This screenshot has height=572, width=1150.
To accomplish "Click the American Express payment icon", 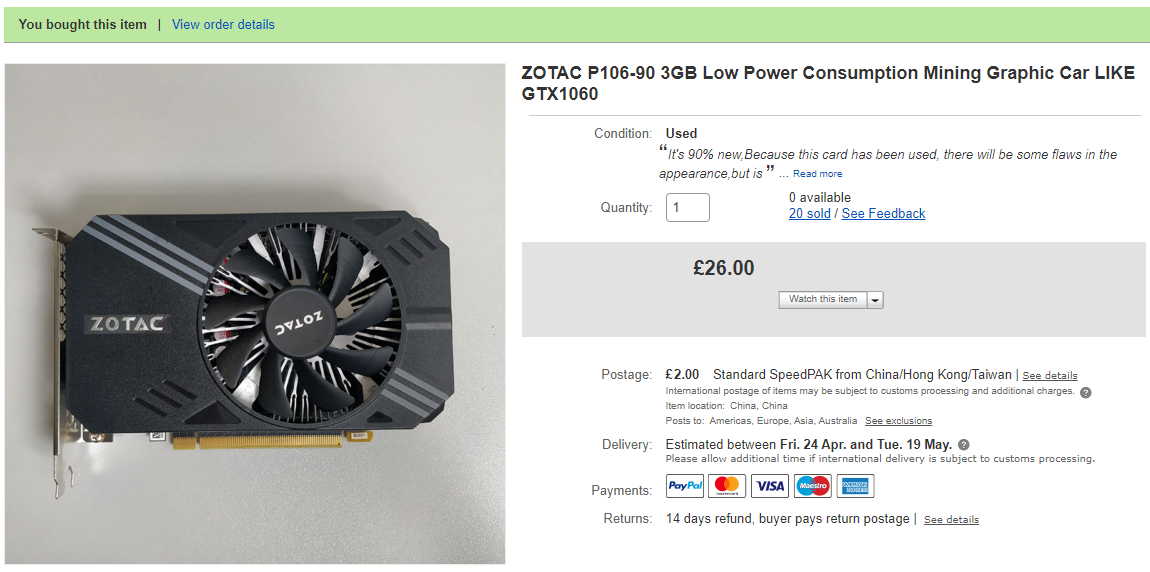I will click(x=855, y=485).
